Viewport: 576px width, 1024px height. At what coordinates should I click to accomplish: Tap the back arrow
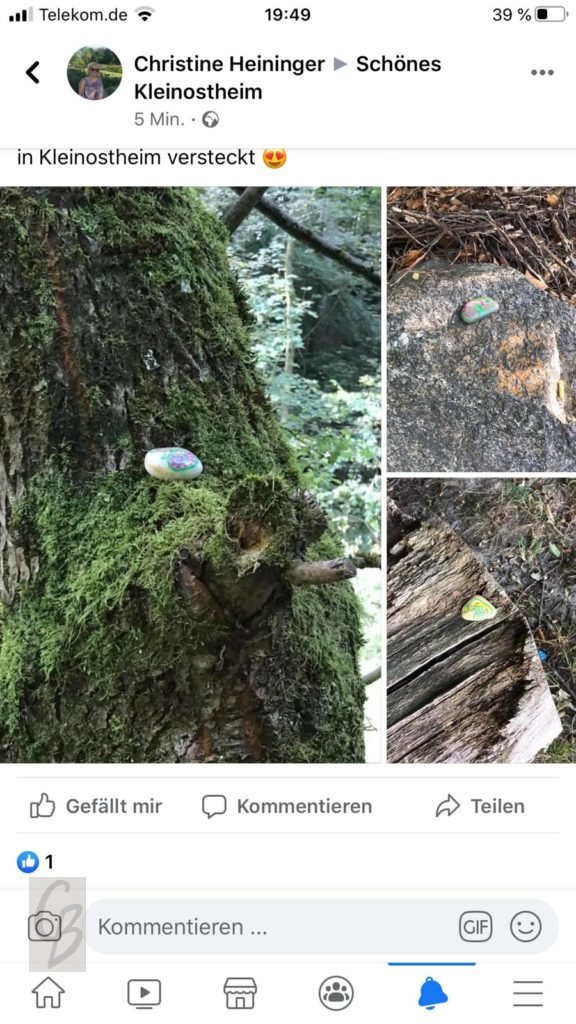click(33, 72)
